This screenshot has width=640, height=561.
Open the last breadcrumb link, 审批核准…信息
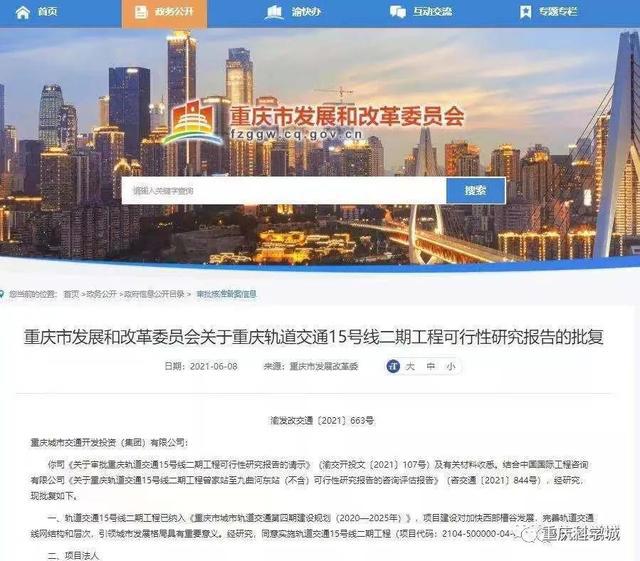[226, 294]
